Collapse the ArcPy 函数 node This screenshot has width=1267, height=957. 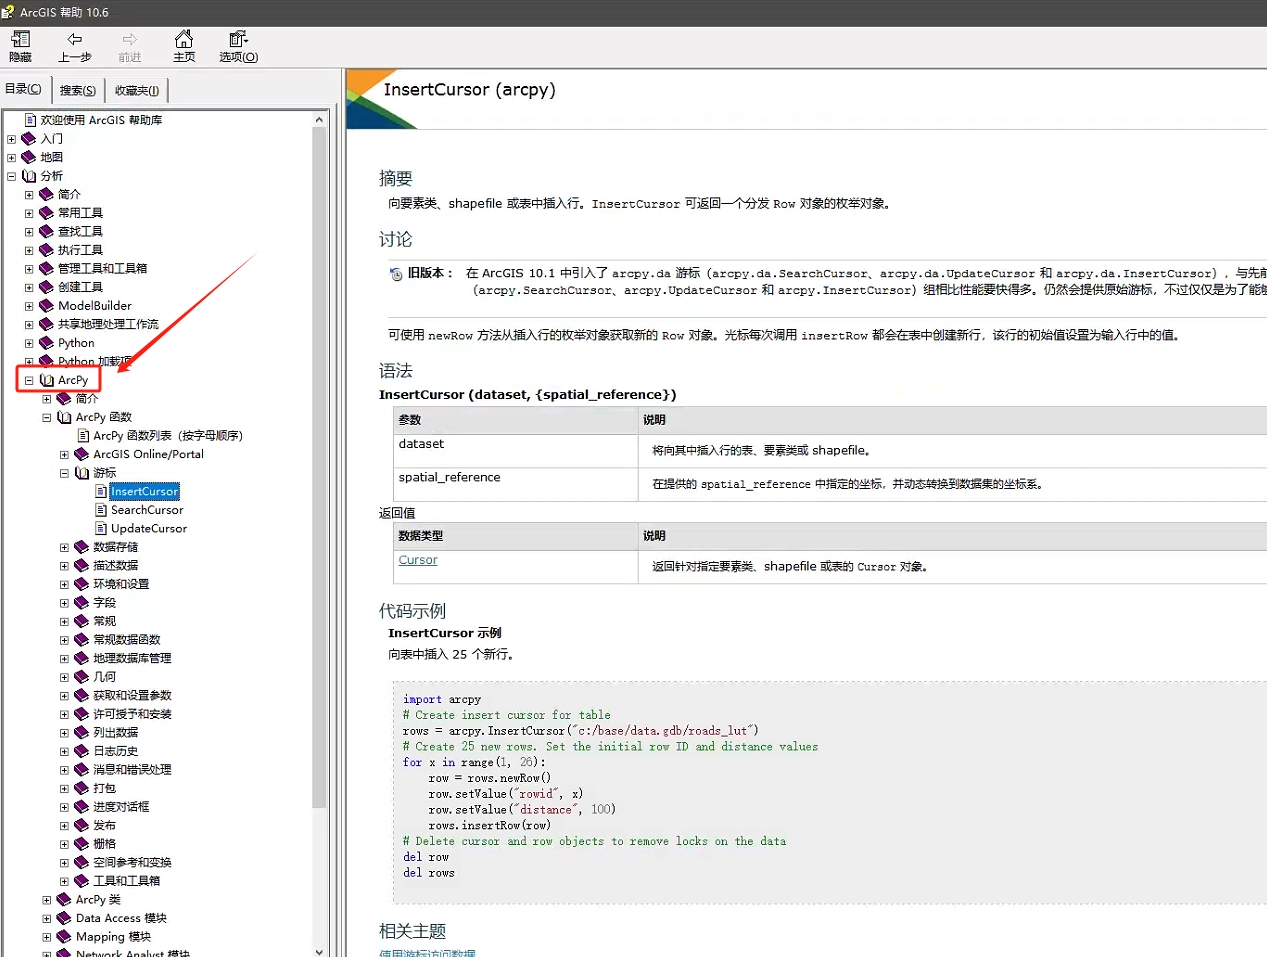[x=47, y=417]
